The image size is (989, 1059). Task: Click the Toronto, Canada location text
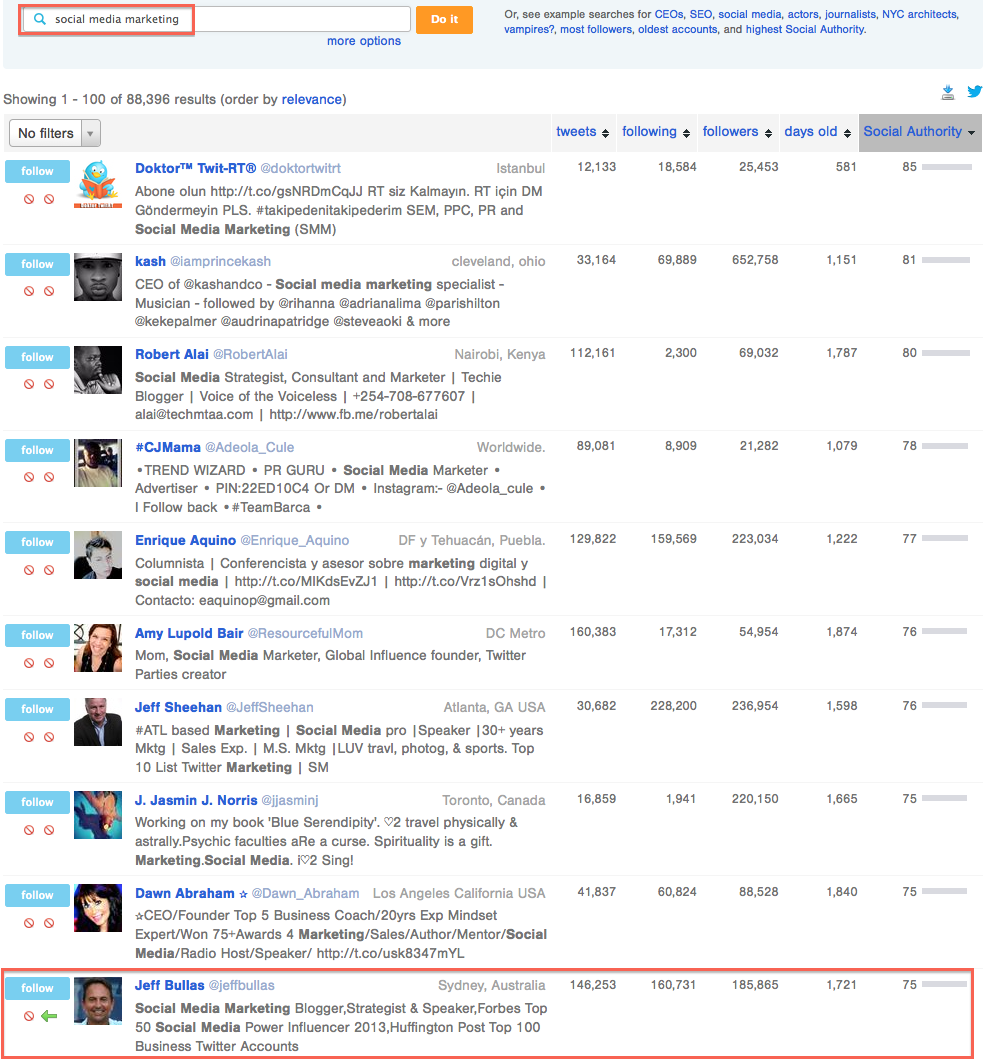pos(493,800)
